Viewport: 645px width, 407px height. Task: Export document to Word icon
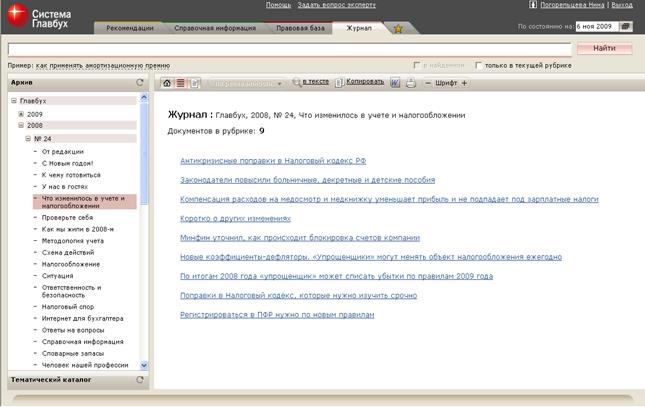395,83
